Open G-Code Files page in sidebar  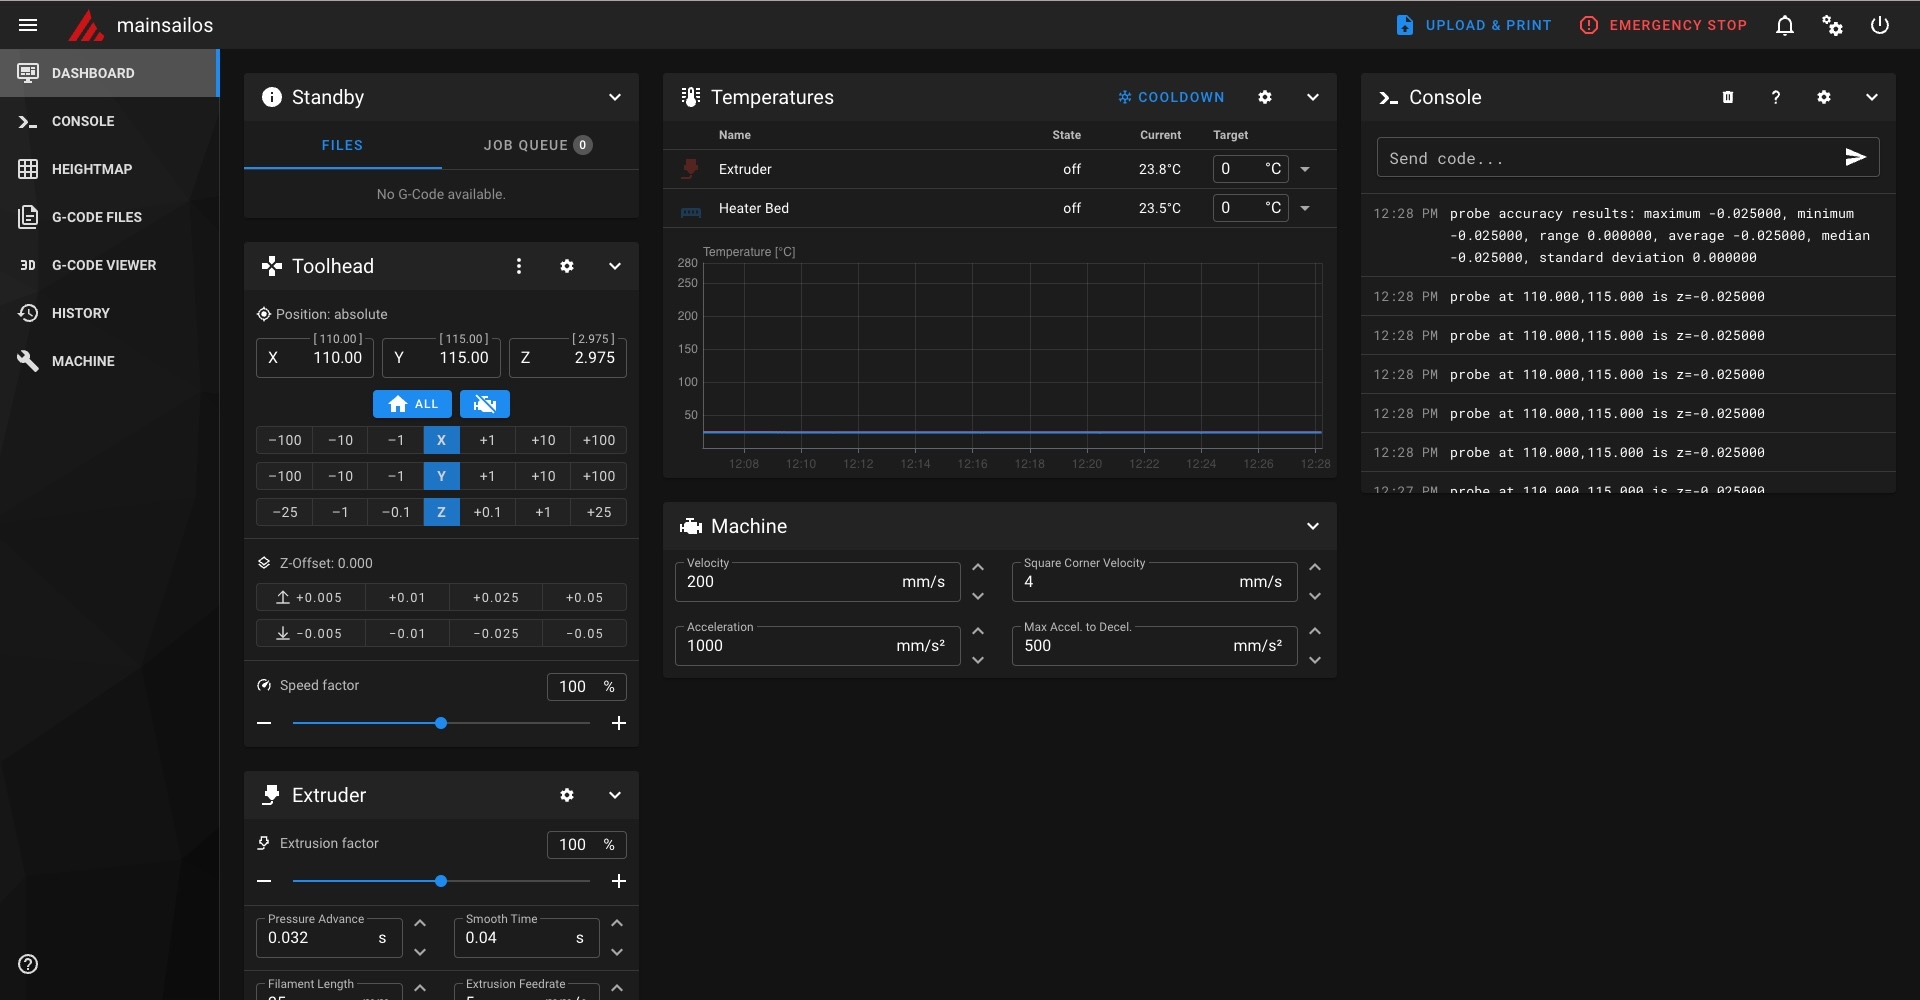109,217
